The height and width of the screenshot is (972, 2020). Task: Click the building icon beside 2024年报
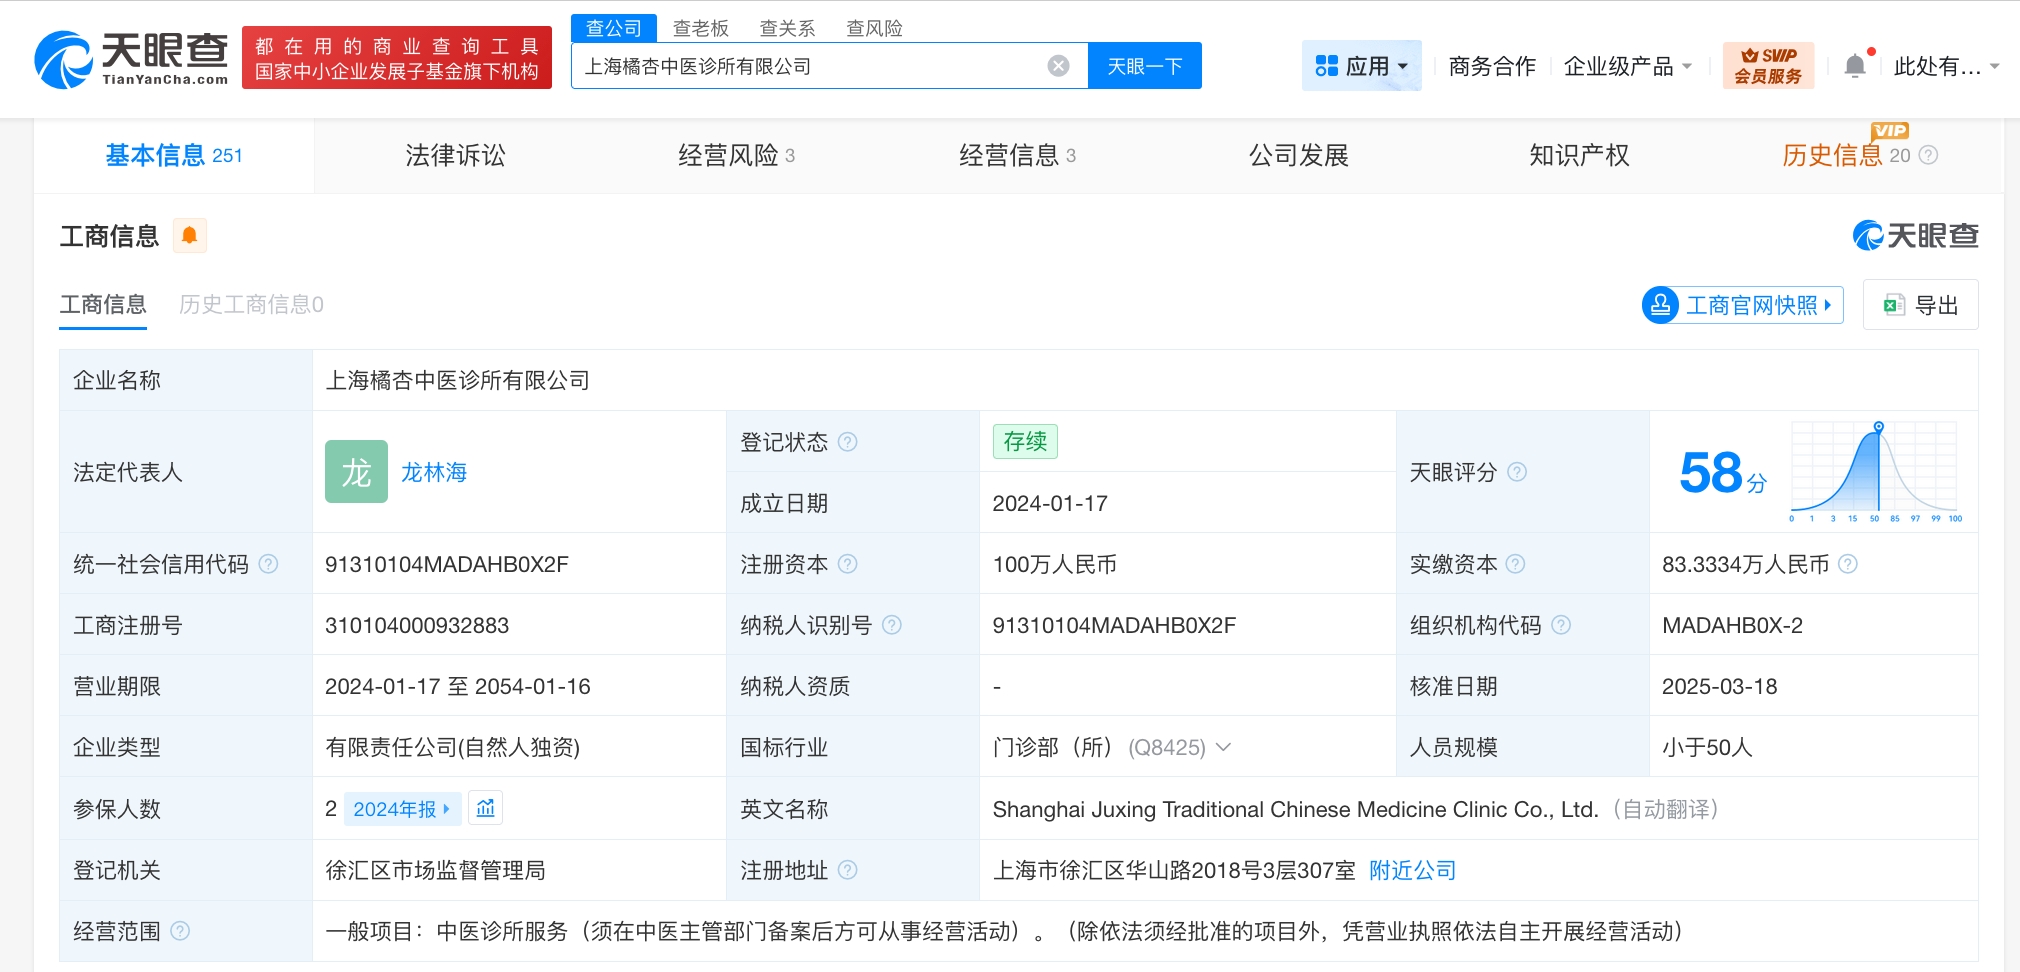[486, 808]
